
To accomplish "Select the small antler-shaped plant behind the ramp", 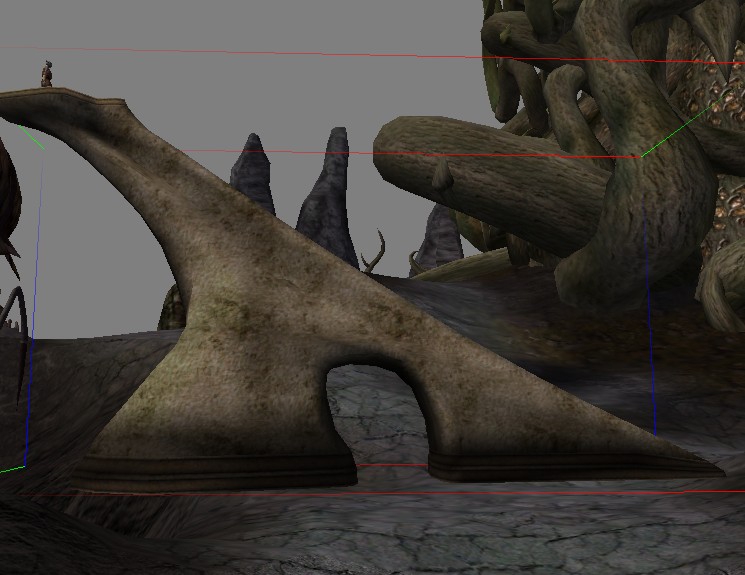I will pyautogui.click(x=374, y=252).
